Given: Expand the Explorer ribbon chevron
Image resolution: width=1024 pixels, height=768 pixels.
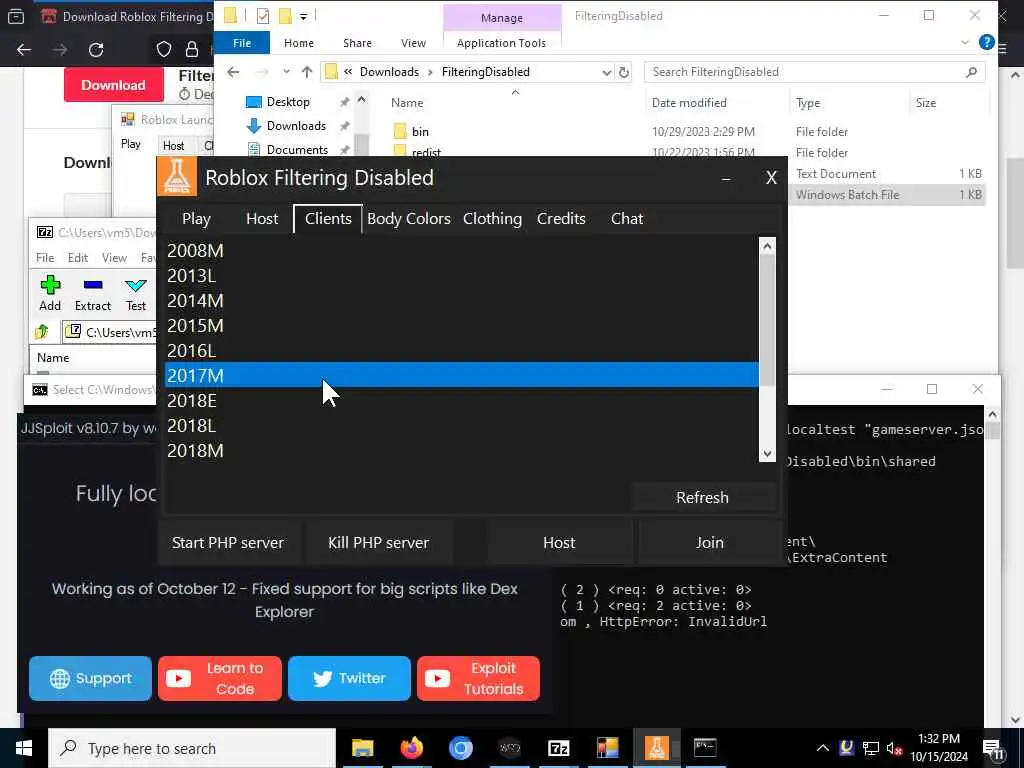Looking at the screenshot, I should (x=965, y=43).
